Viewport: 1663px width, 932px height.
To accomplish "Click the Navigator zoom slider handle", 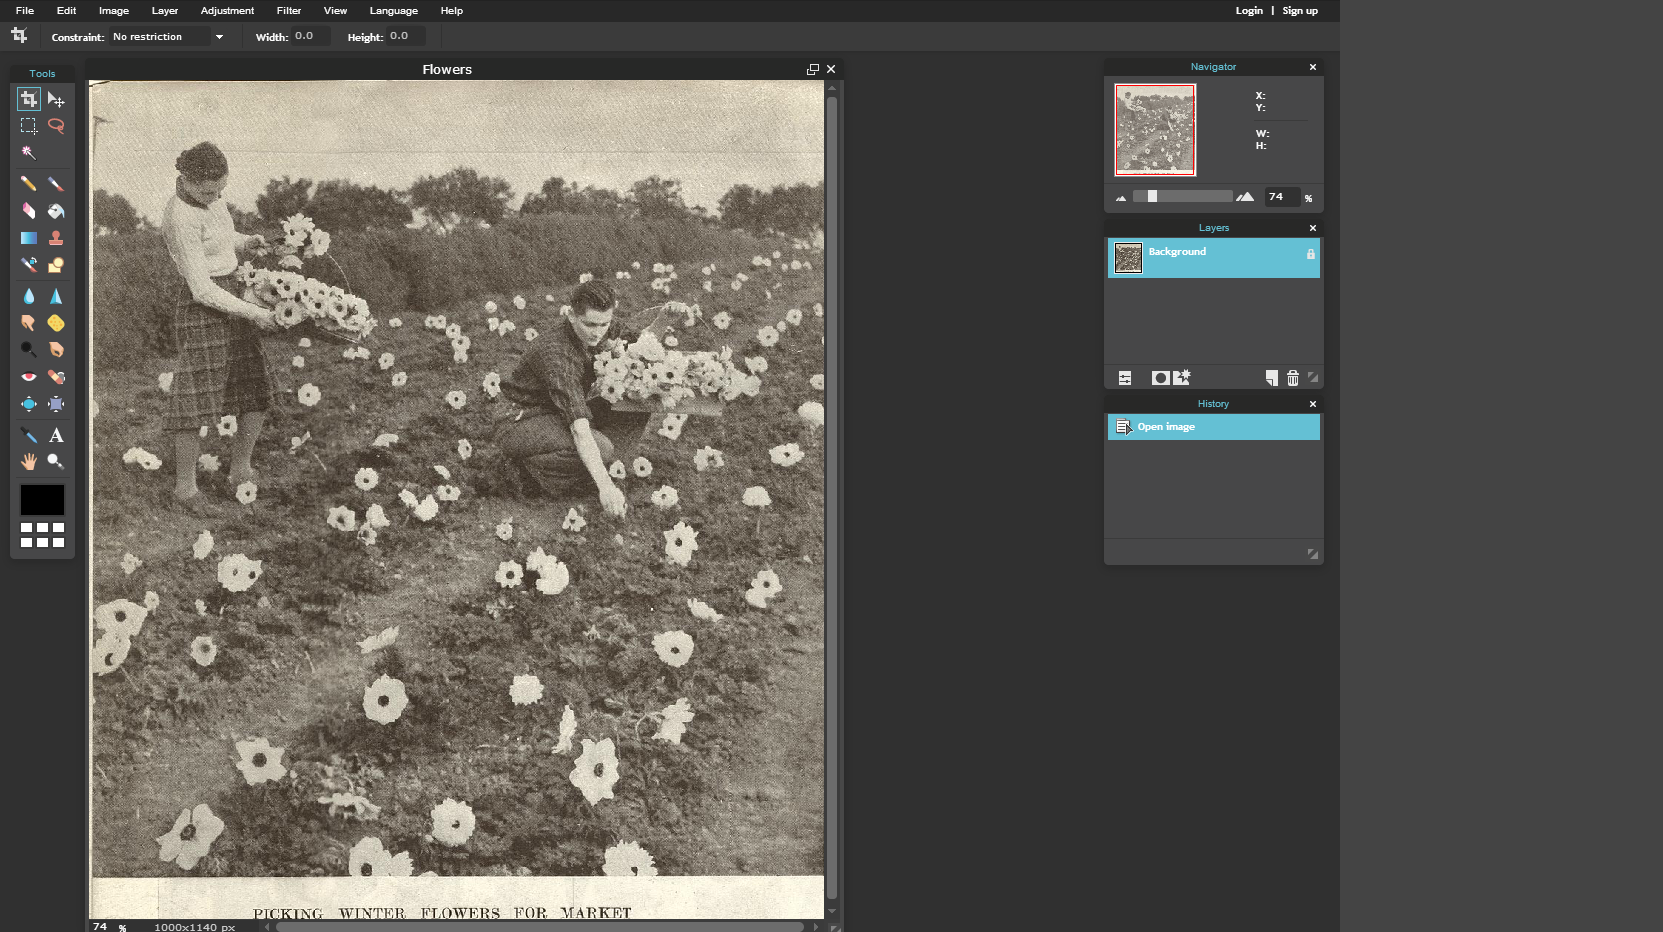I will point(1152,197).
